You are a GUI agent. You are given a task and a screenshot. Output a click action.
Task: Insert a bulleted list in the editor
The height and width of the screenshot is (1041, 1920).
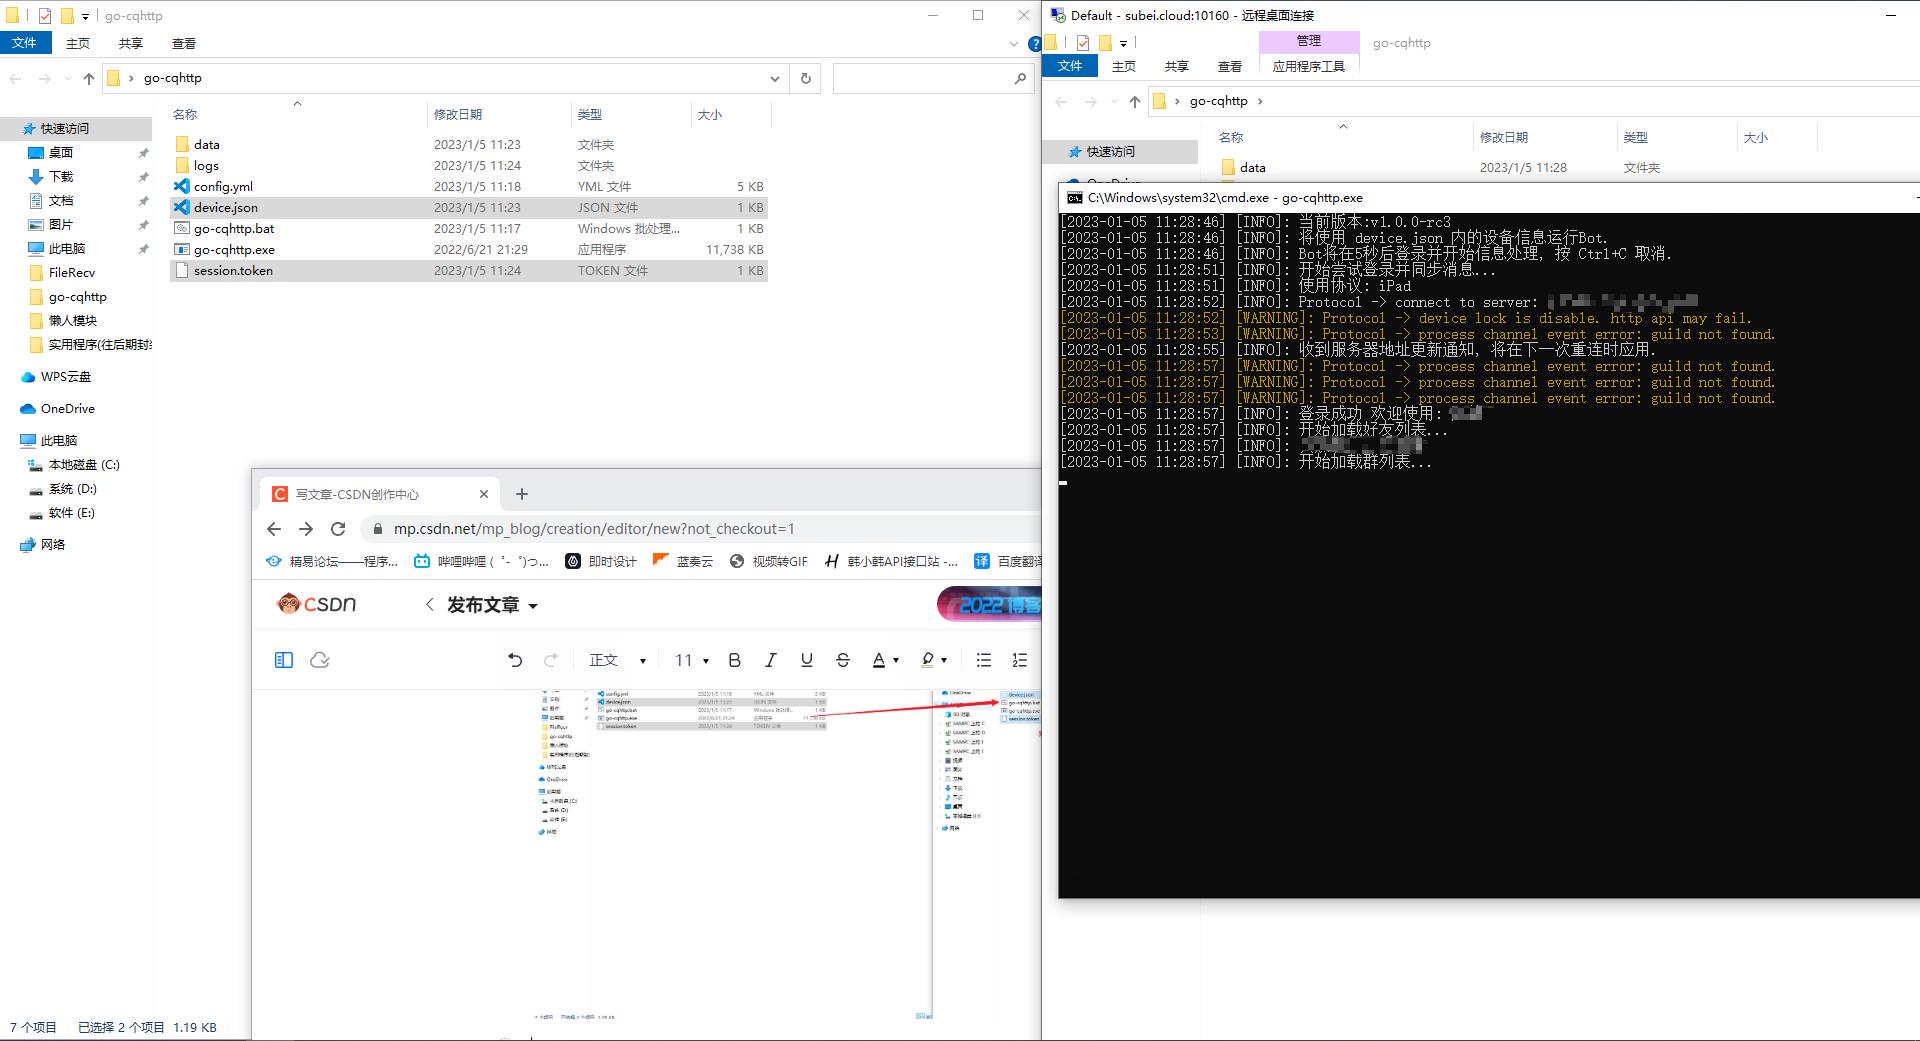pos(984,660)
